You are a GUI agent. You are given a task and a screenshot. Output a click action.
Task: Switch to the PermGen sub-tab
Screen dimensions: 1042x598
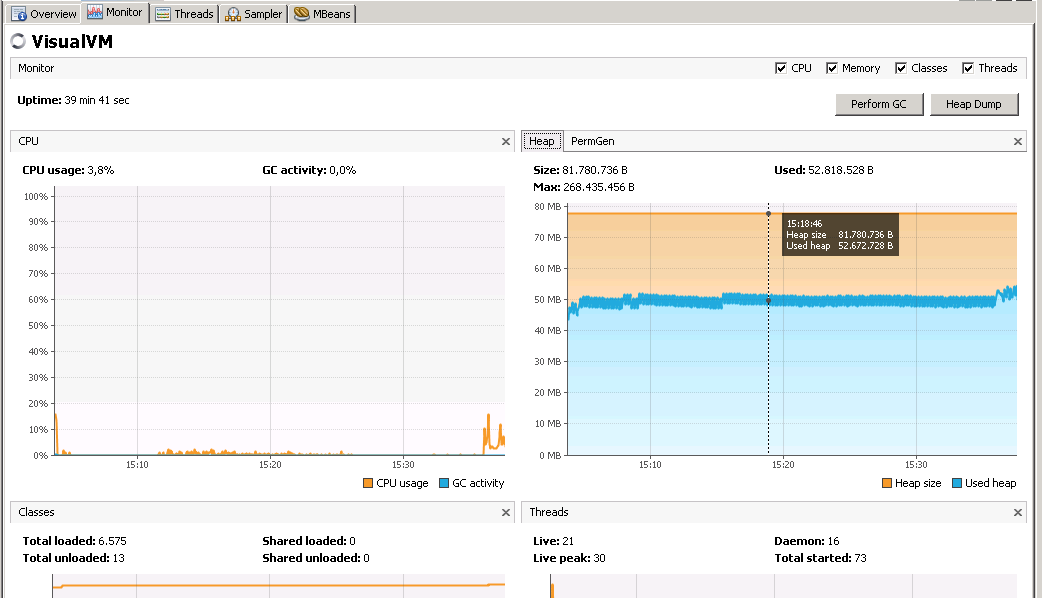[592, 141]
